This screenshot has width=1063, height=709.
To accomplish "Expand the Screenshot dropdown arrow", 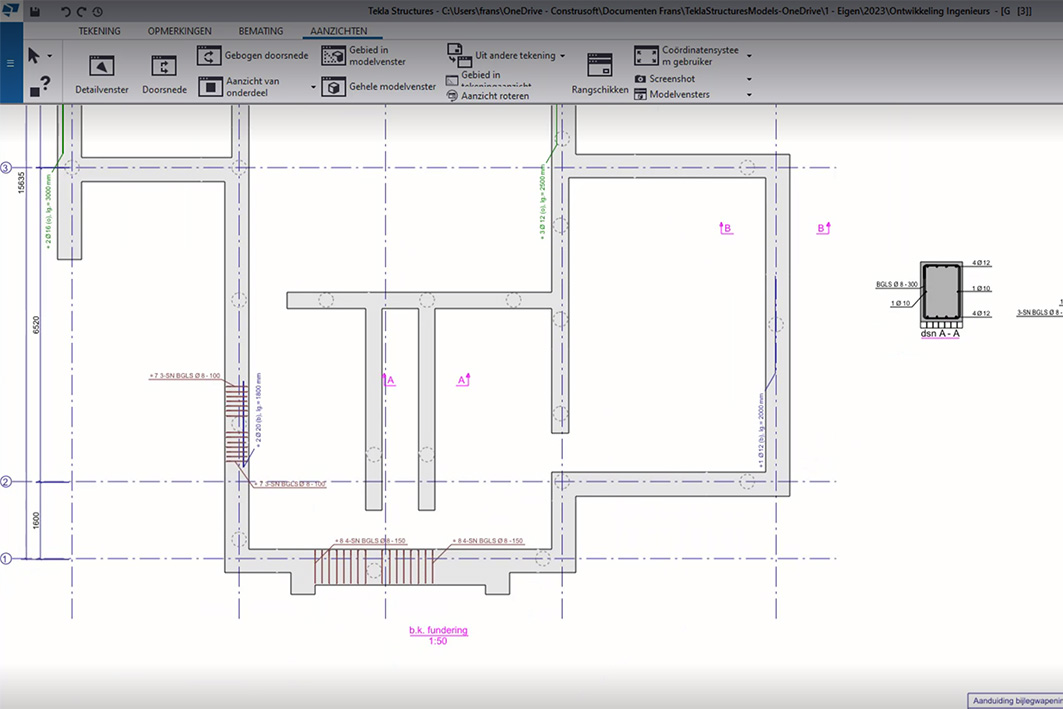I will point(749,79).
